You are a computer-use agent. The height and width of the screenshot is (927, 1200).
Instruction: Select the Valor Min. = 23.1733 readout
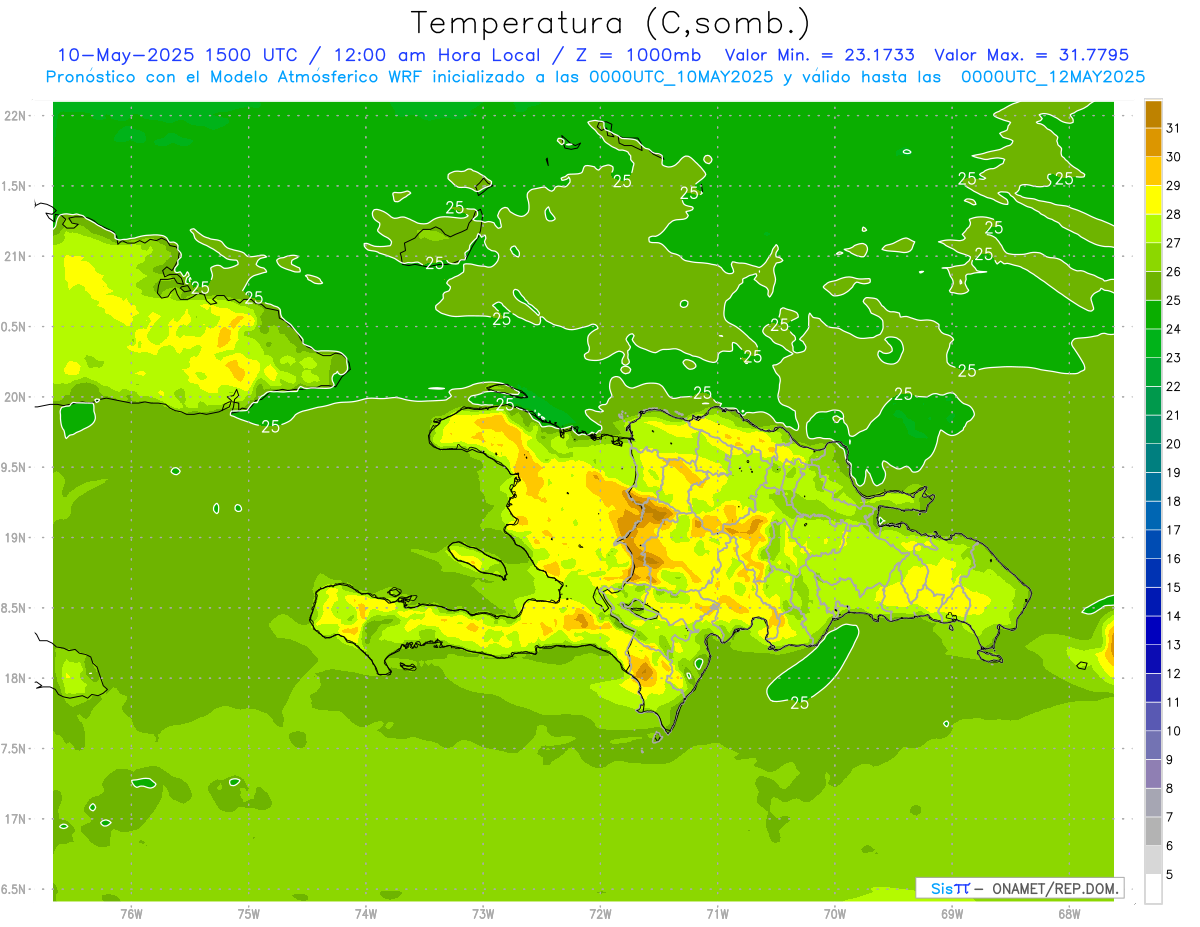coord(820,55)
